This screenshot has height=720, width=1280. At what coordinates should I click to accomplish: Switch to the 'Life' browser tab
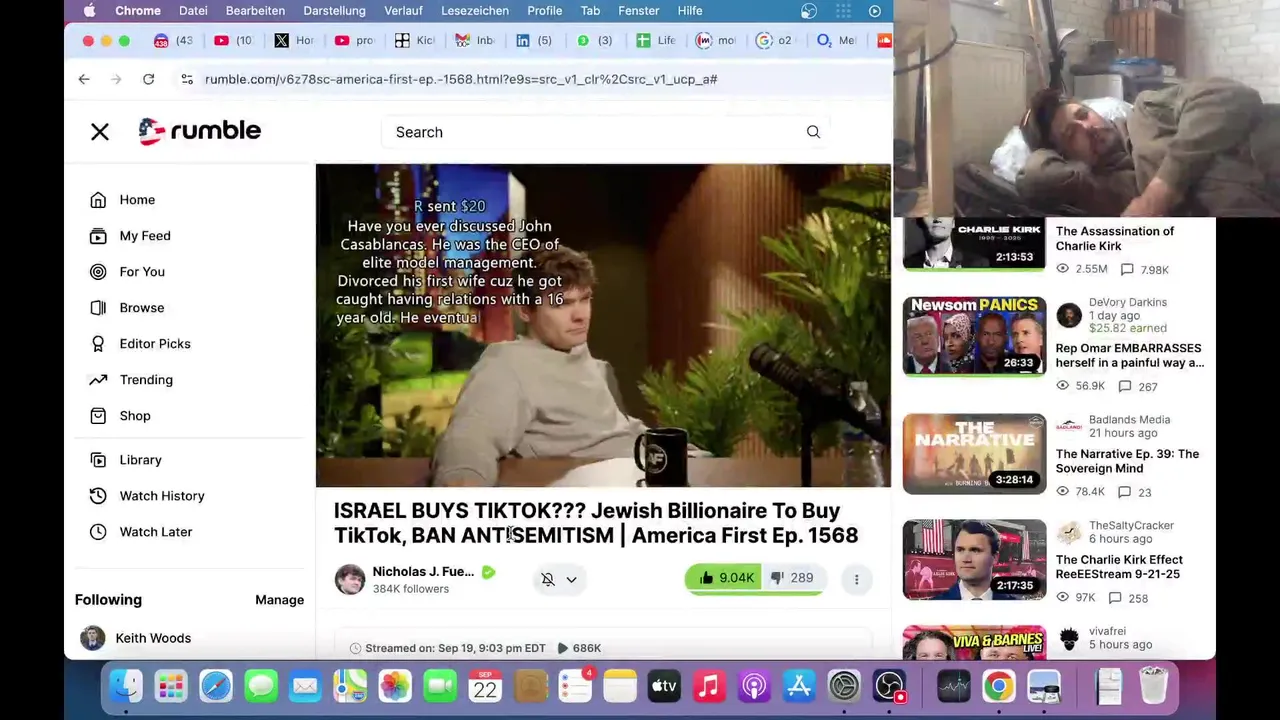pyautogui.click(x=656, y=40)
